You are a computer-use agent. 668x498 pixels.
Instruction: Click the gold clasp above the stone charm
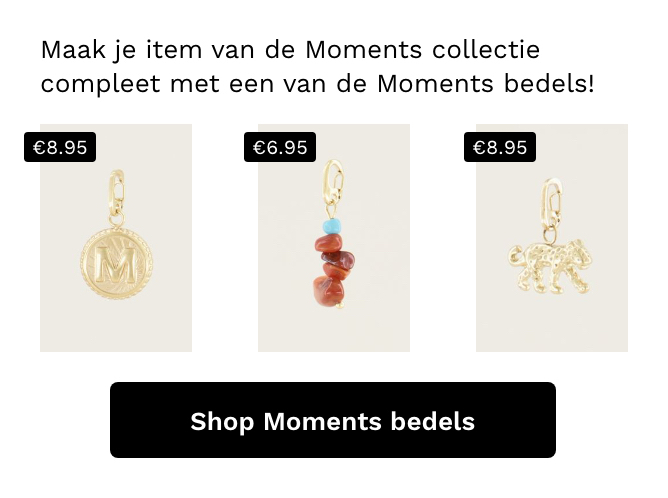(334, 182)
